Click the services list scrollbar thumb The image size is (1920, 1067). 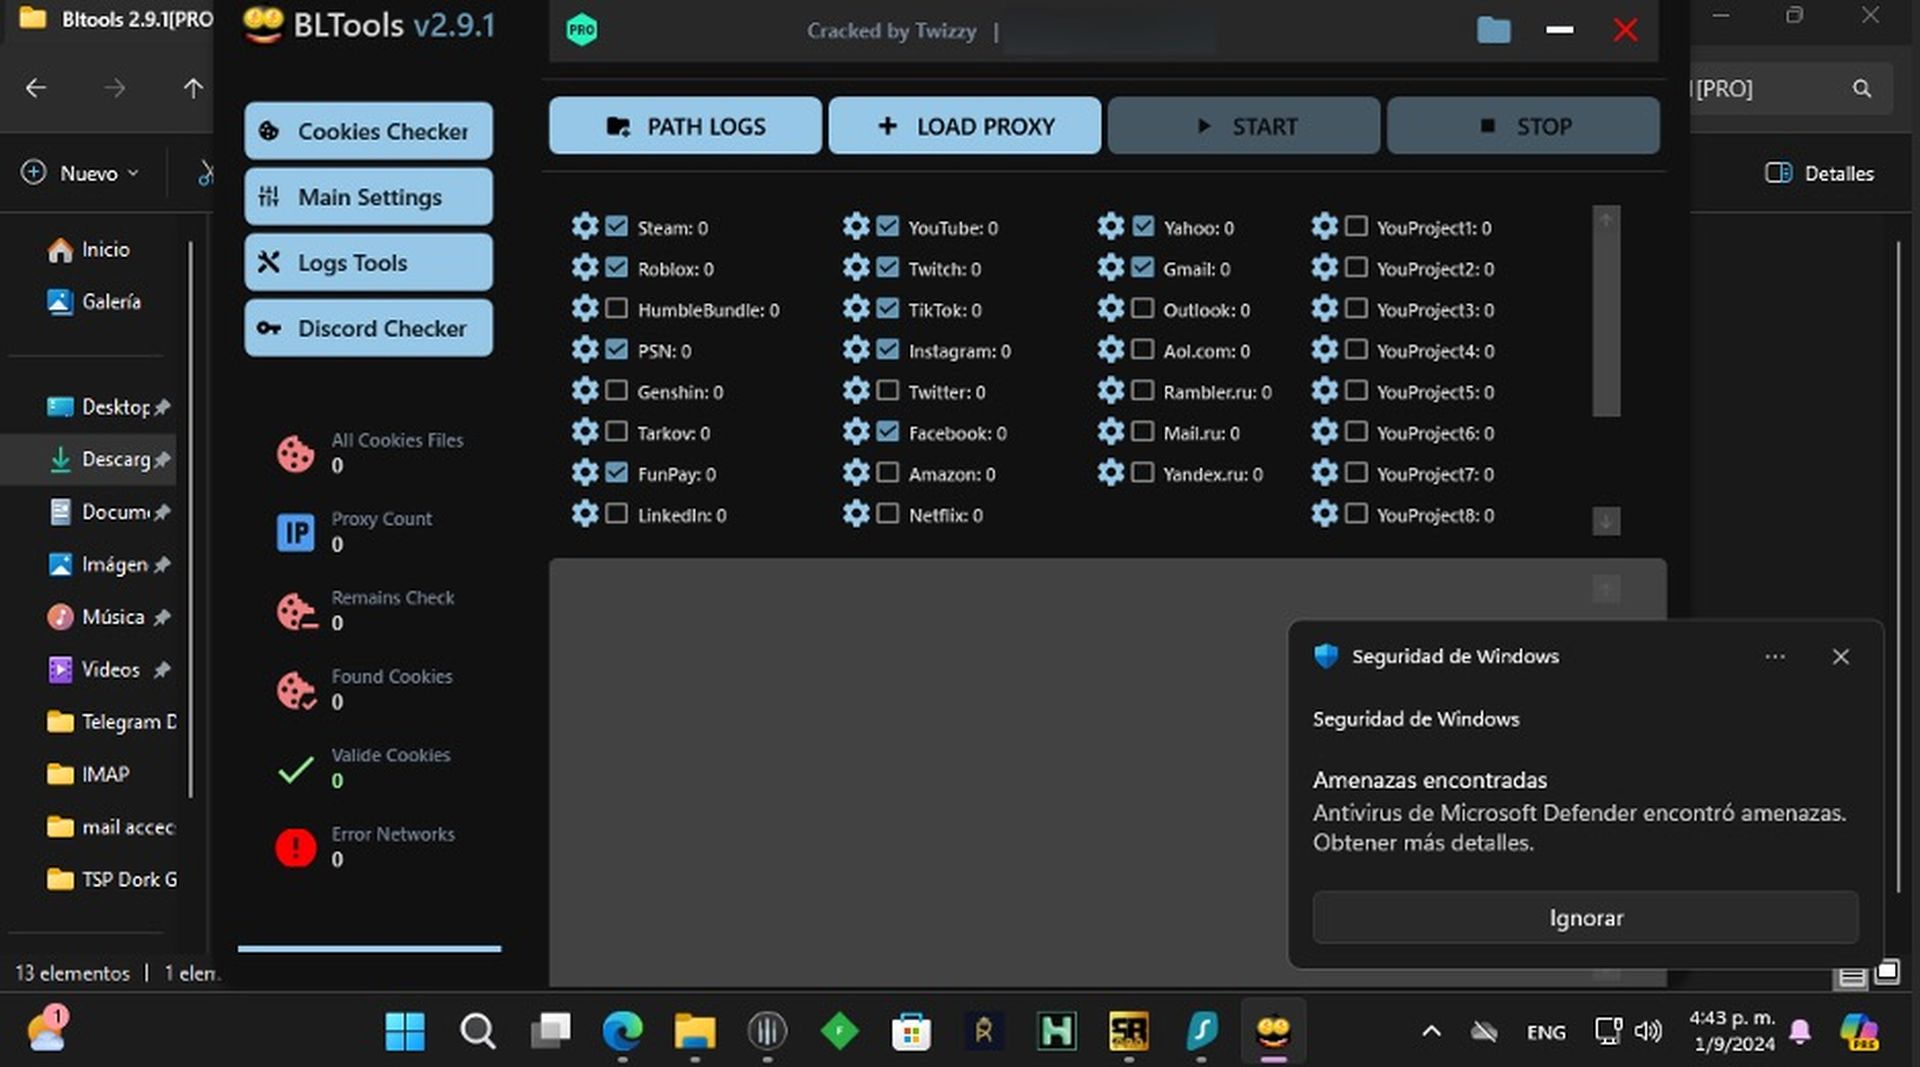[1606, 324]
